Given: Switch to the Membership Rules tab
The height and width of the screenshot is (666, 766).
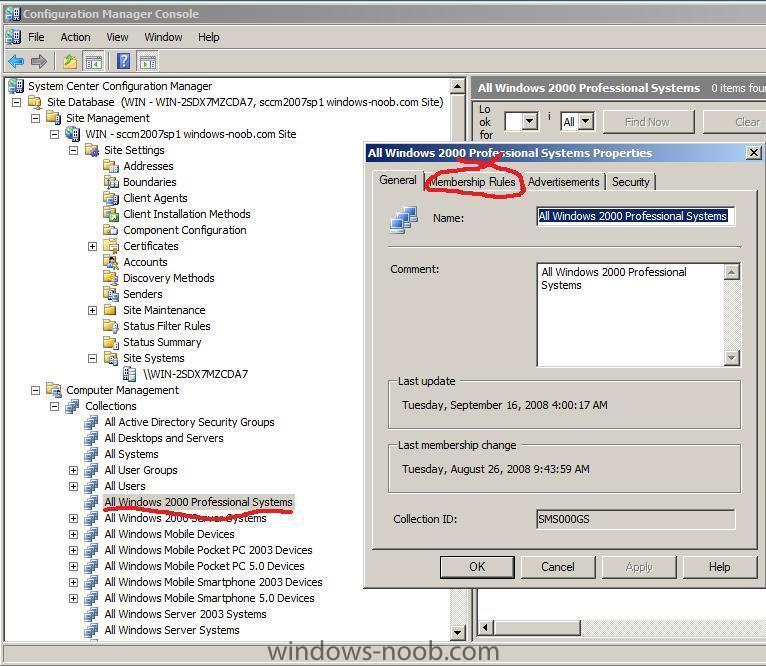Looking at the screenshot, I should point(472,182).
